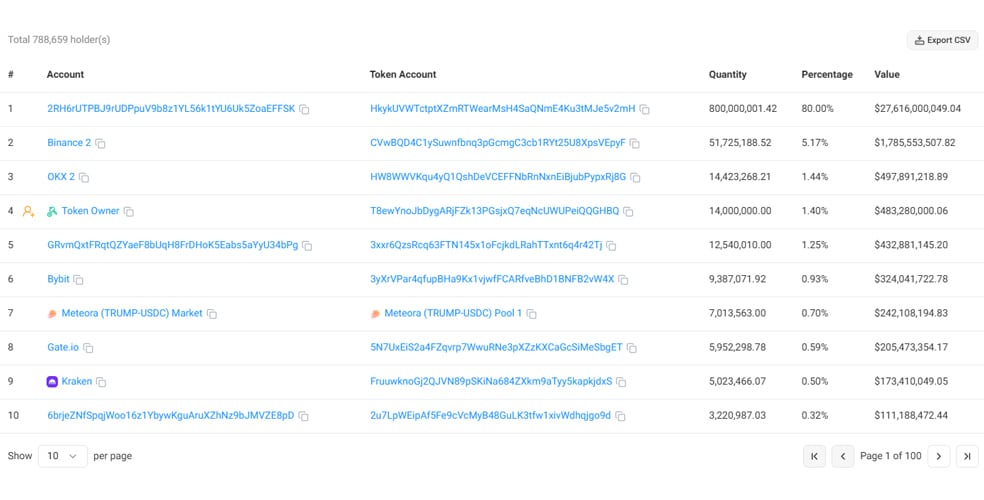Click the Meteora Market logo icon
Screen dimensions: 984x500
point(52,314)
